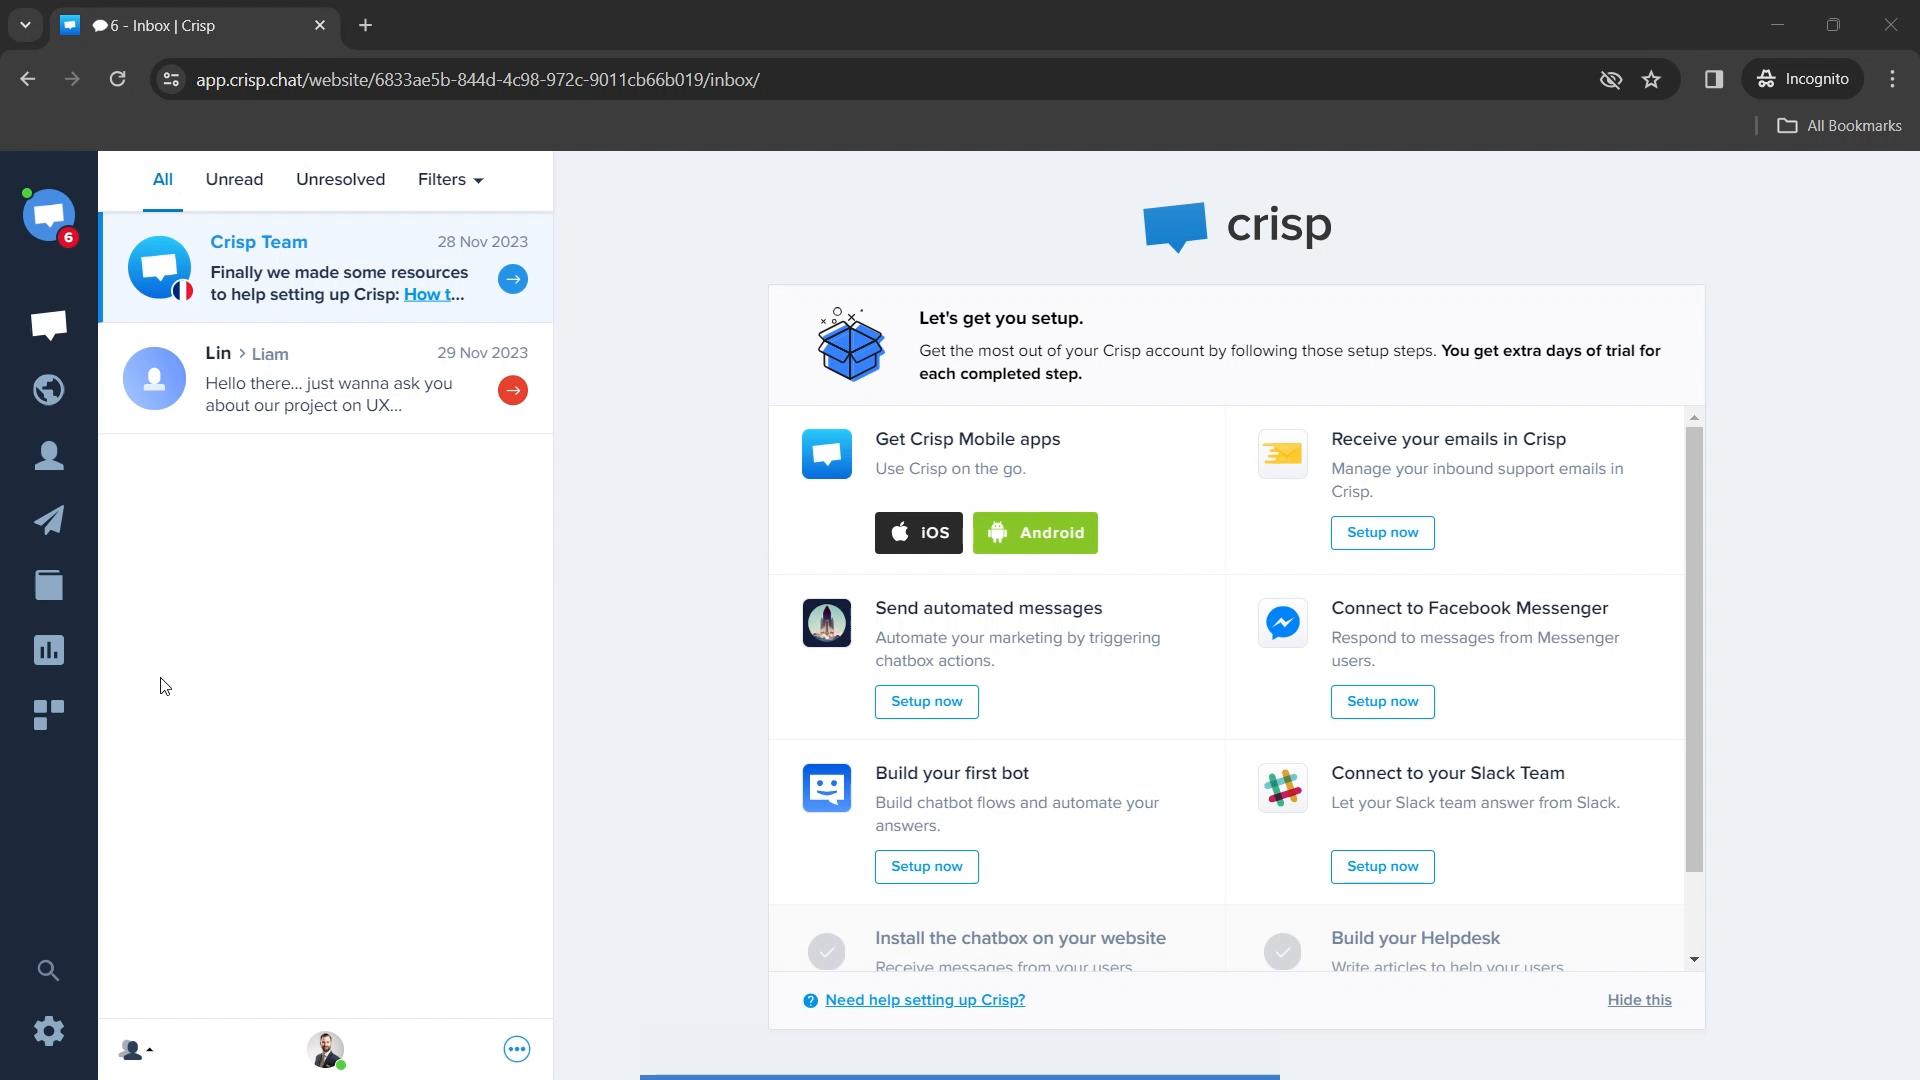This screenshot has width=1920, height=1080.
Task: Toggle the All inbox filter
Action: tap(162, 178)
